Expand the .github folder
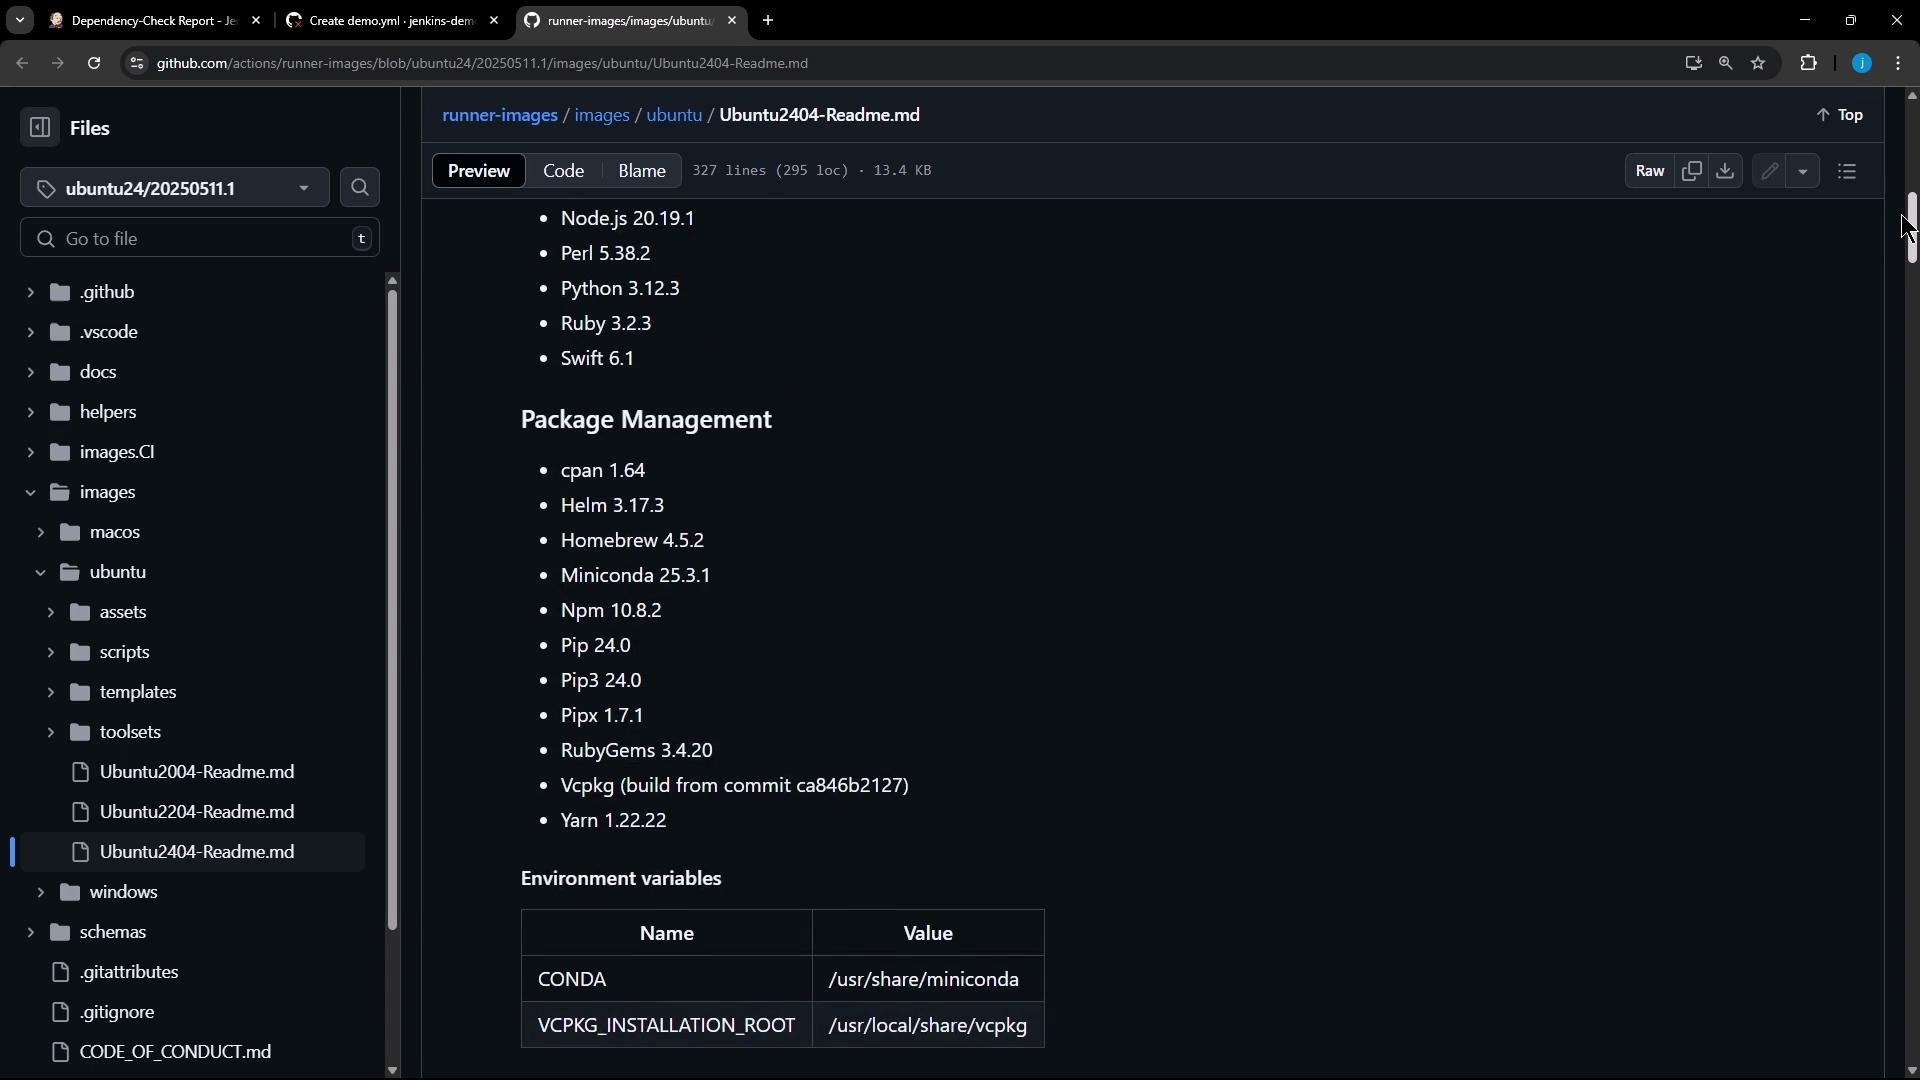Image resolution: width=1920 pixels, height=1080 pixels. pos(30,292)
